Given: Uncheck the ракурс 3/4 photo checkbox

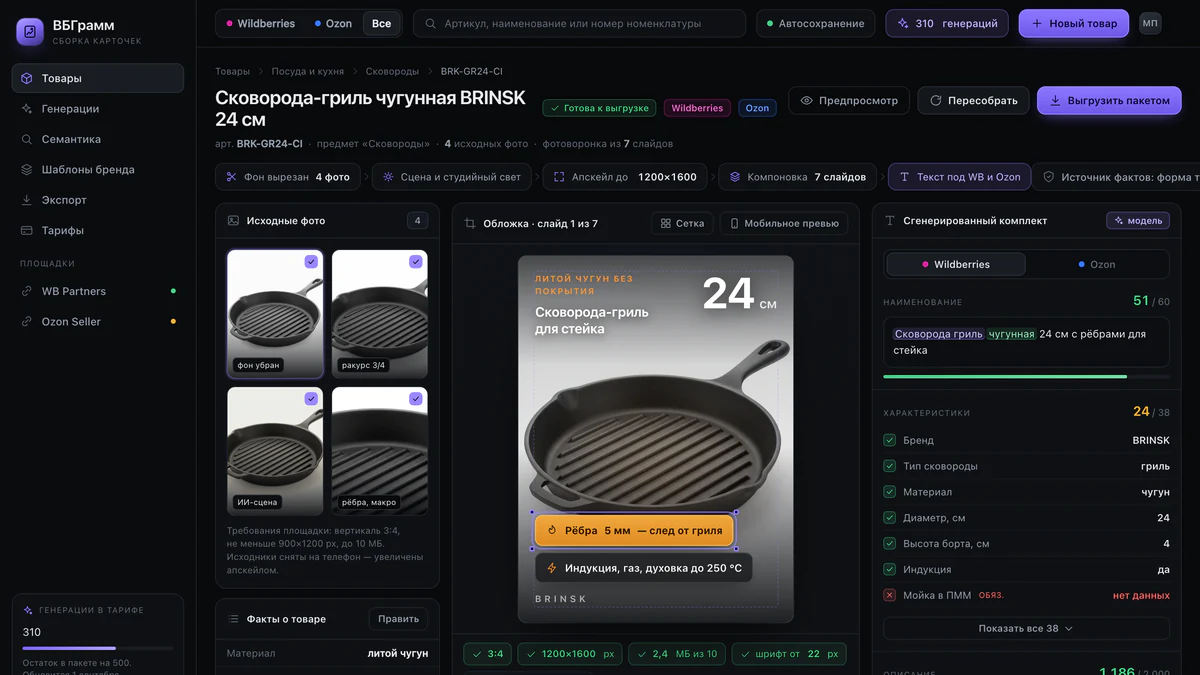Looking at the screenshot, I should [416, 262].
